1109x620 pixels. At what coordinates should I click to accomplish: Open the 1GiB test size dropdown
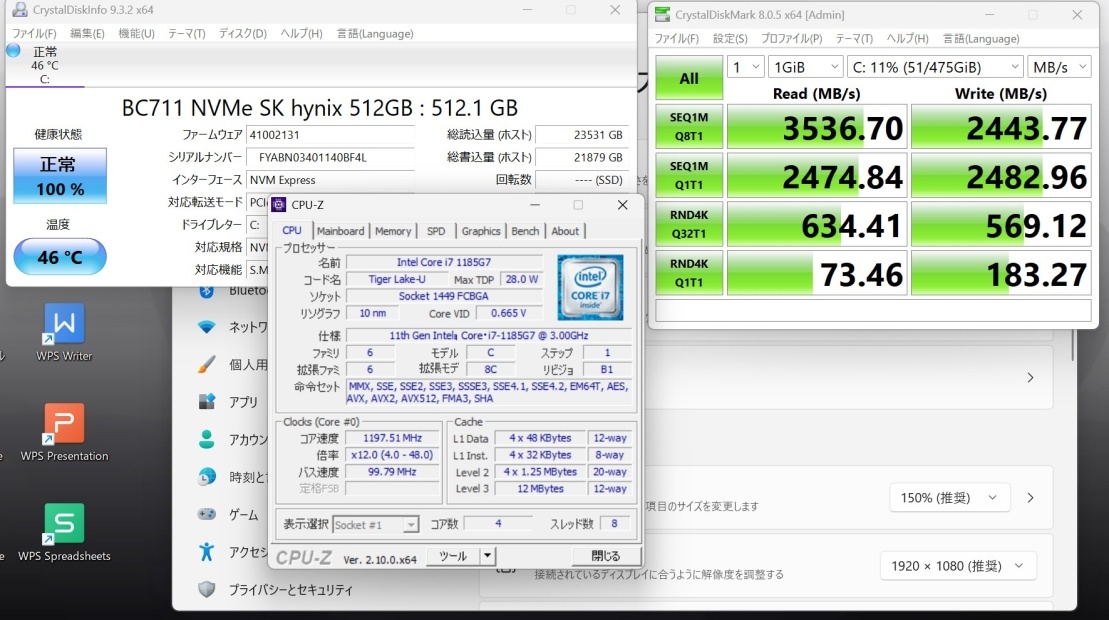pos(806,67)
